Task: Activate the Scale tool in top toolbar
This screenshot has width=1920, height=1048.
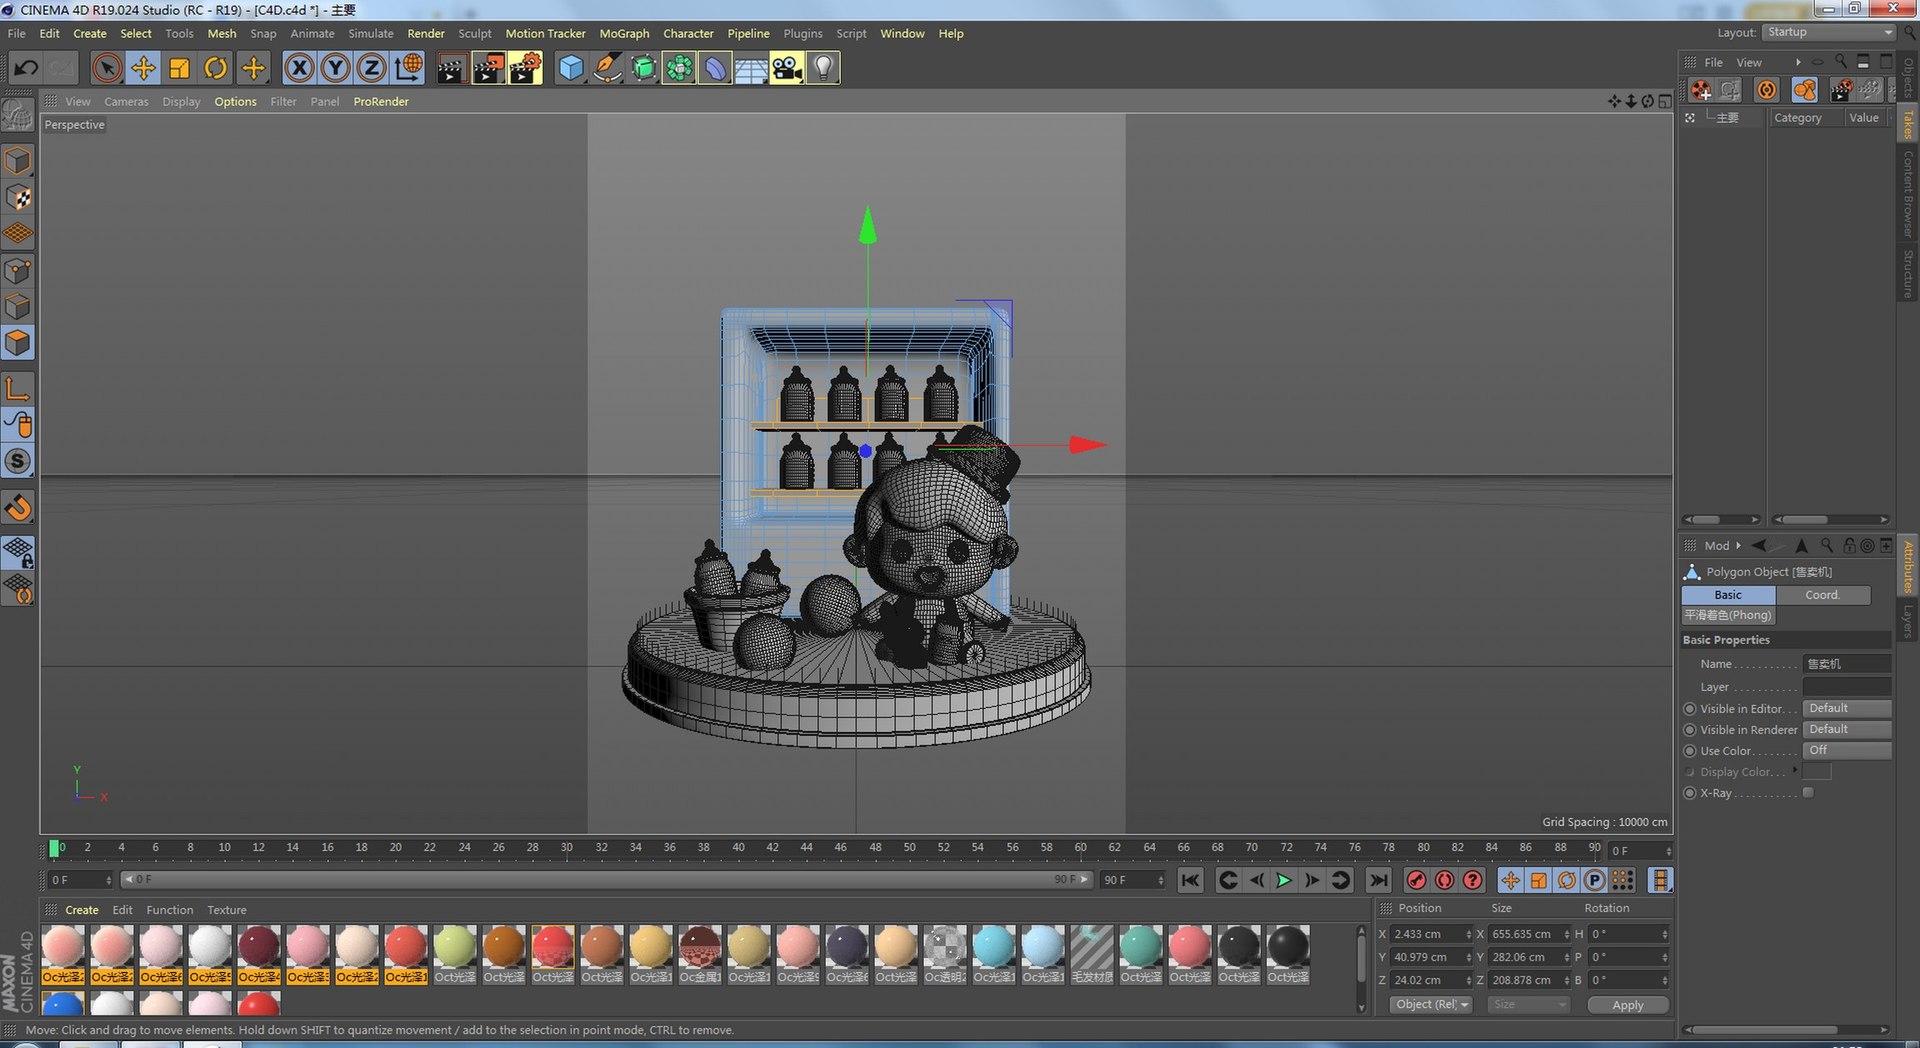Action: pos(180,68)
